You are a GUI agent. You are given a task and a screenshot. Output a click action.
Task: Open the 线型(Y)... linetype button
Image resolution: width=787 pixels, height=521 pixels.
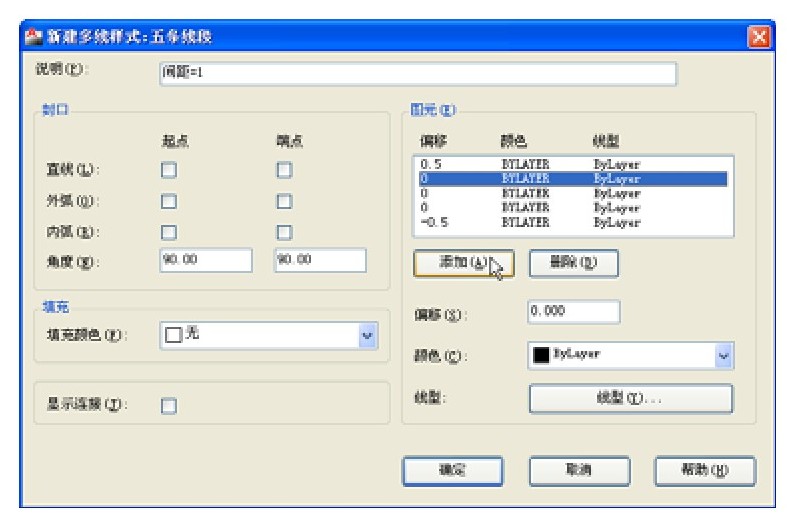click(631, 399)
